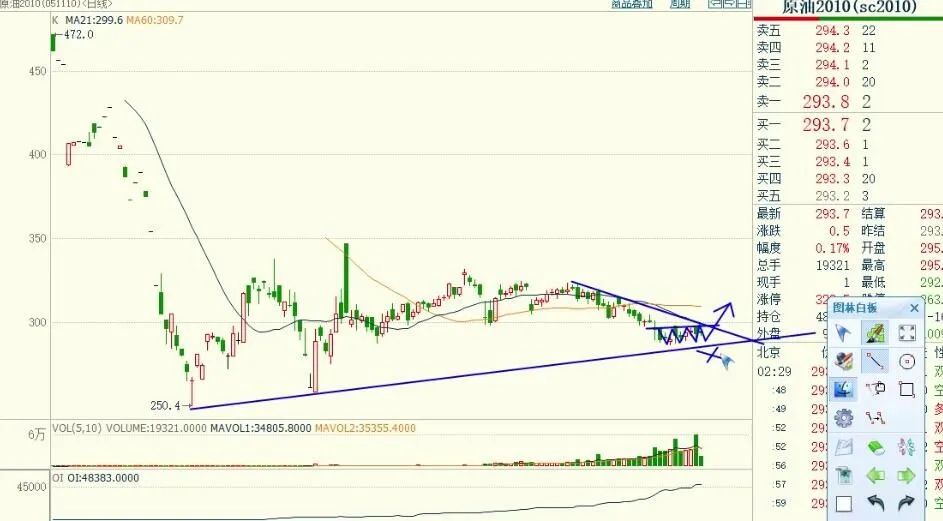Redo drawing with curved right arrow
This screenshot has height=521, width=943.
pyautogui.click(x=906, y=503)
